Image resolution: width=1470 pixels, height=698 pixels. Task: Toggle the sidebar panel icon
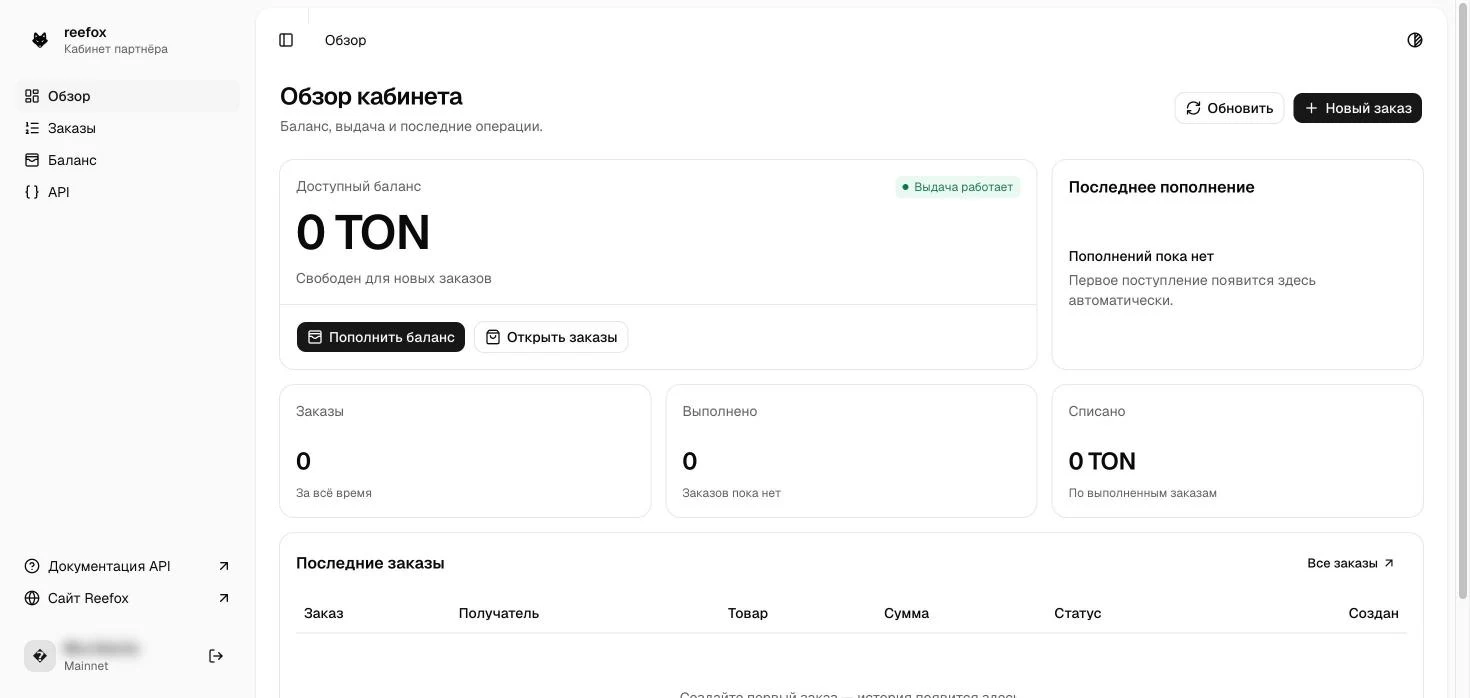[x=286, y=40]
